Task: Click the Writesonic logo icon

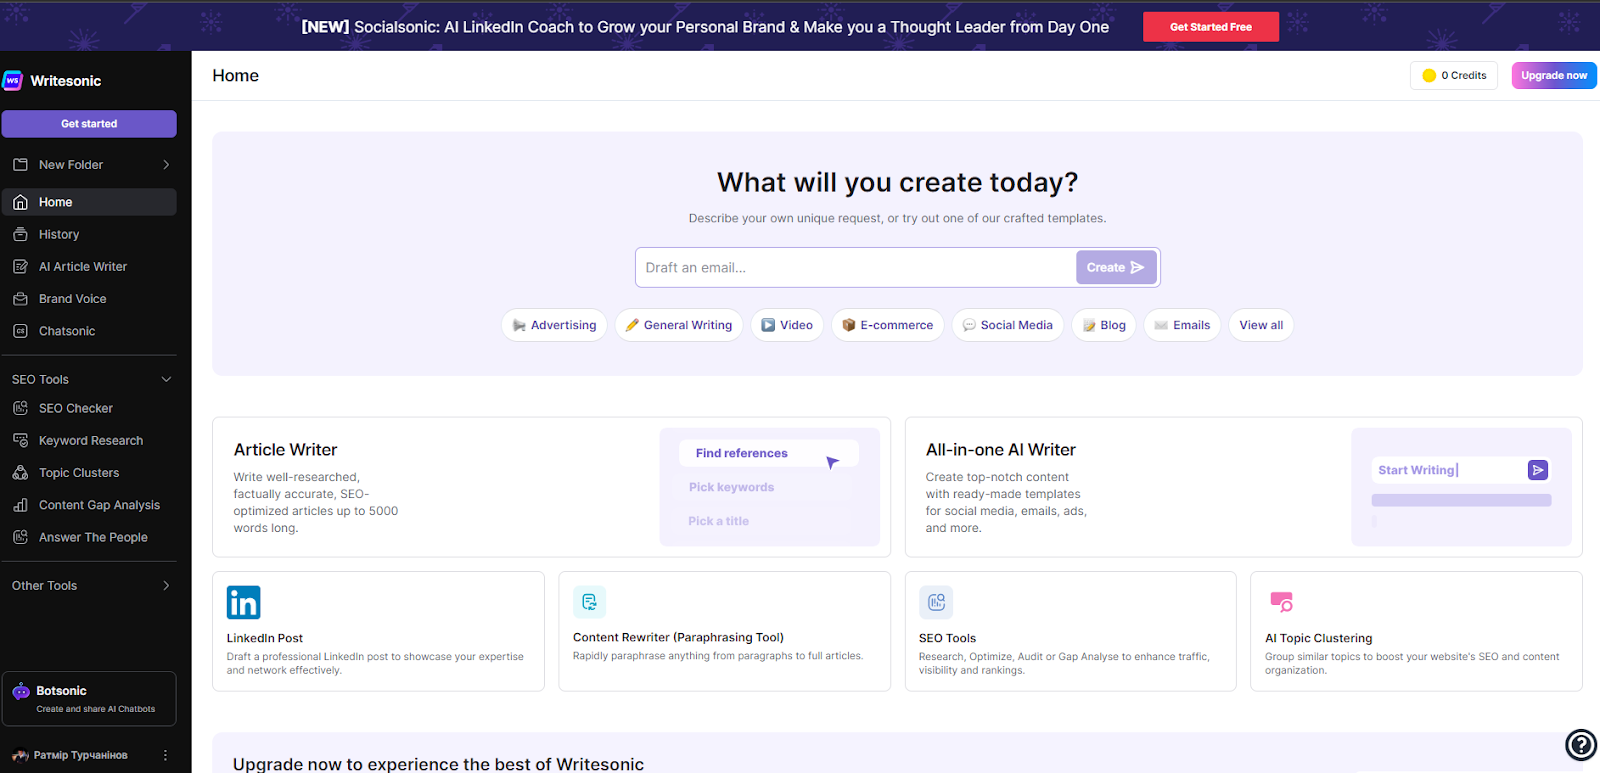Action: click(x=12, y=81)
